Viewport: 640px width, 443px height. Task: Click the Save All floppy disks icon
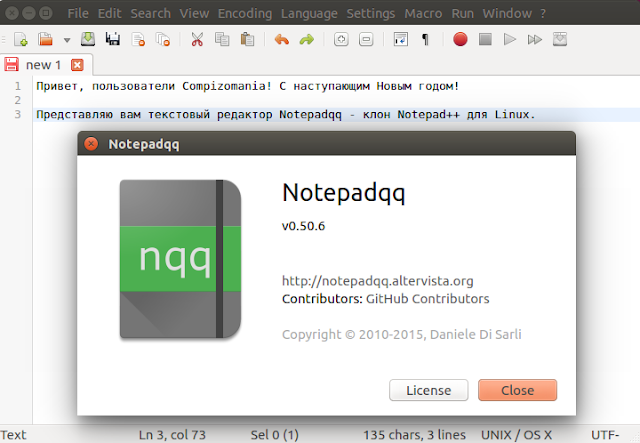point(113,40)
